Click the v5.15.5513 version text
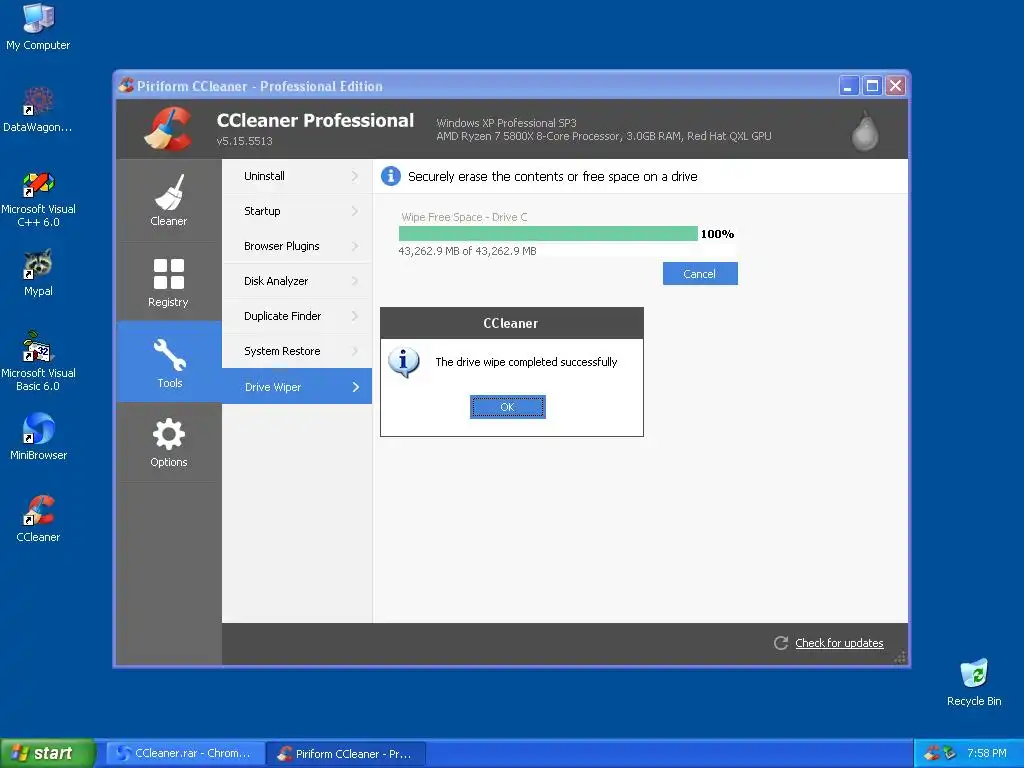The height and width of the screenshot is (768, 1024). (x=244, y=141)
